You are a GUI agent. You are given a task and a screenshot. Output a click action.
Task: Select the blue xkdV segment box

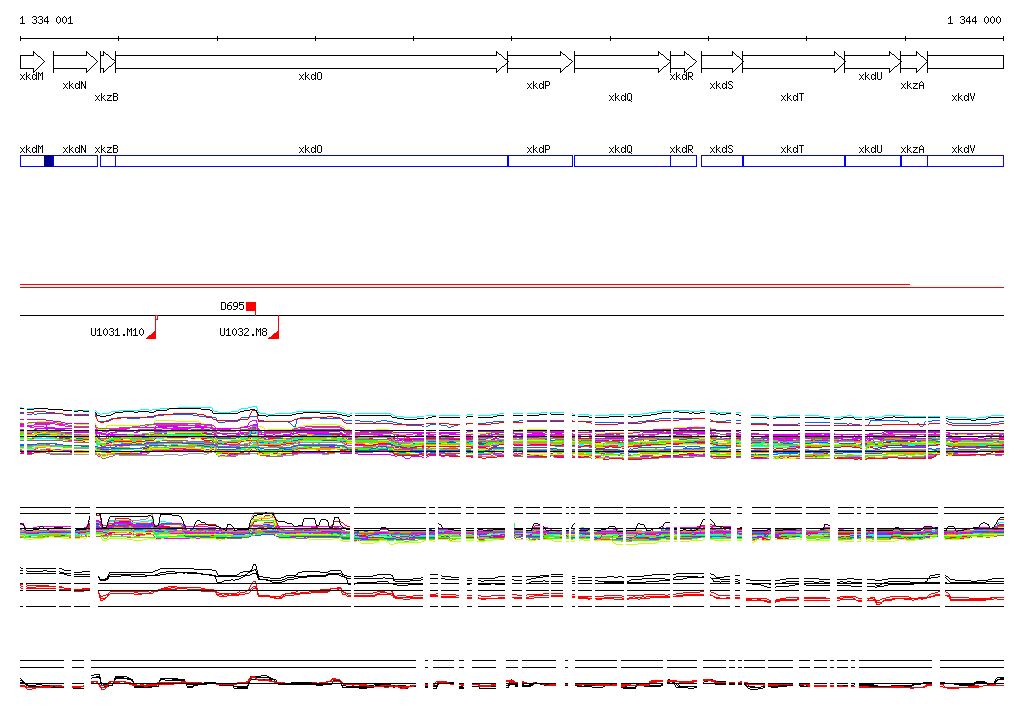[x=966, y=161]
